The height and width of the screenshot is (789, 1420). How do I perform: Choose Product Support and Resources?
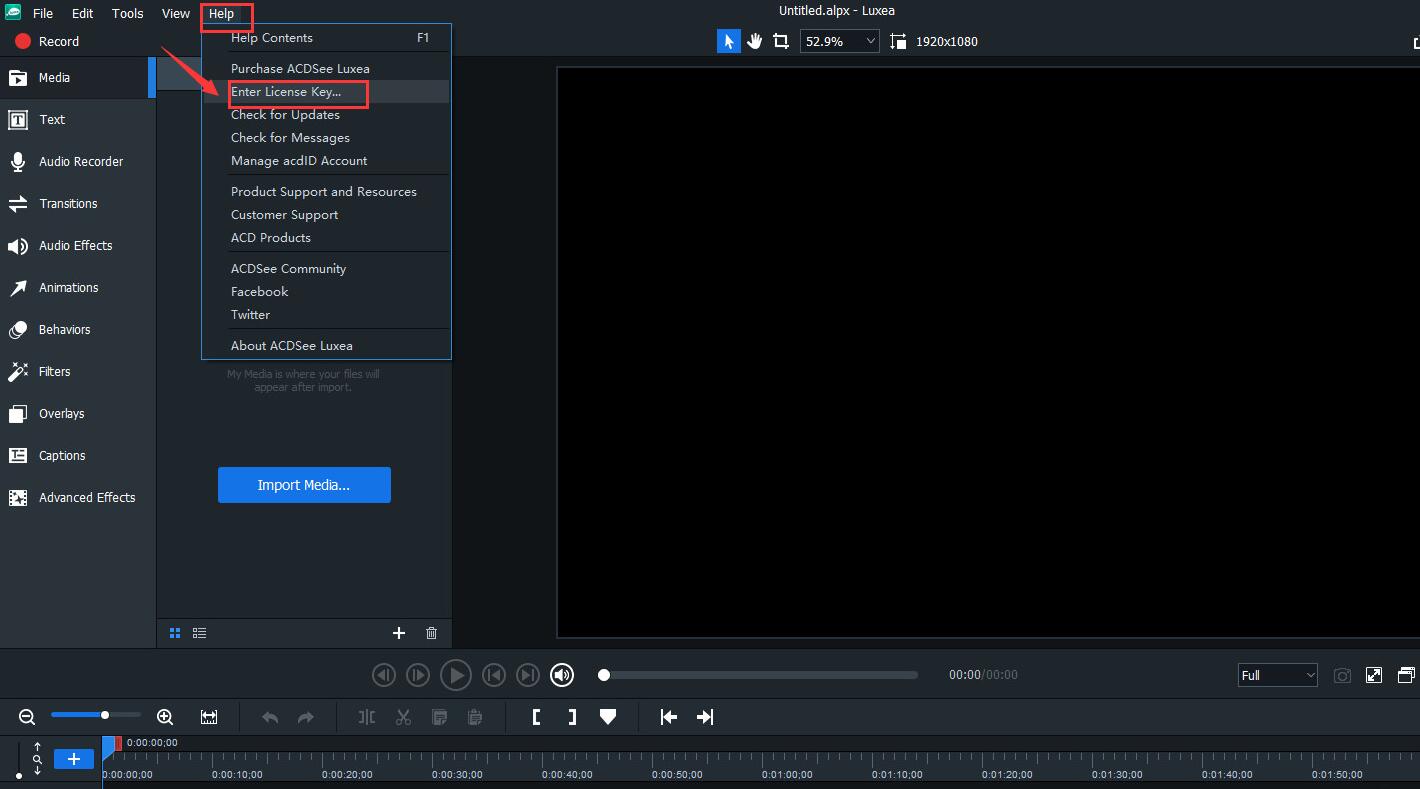click(326, 191)
